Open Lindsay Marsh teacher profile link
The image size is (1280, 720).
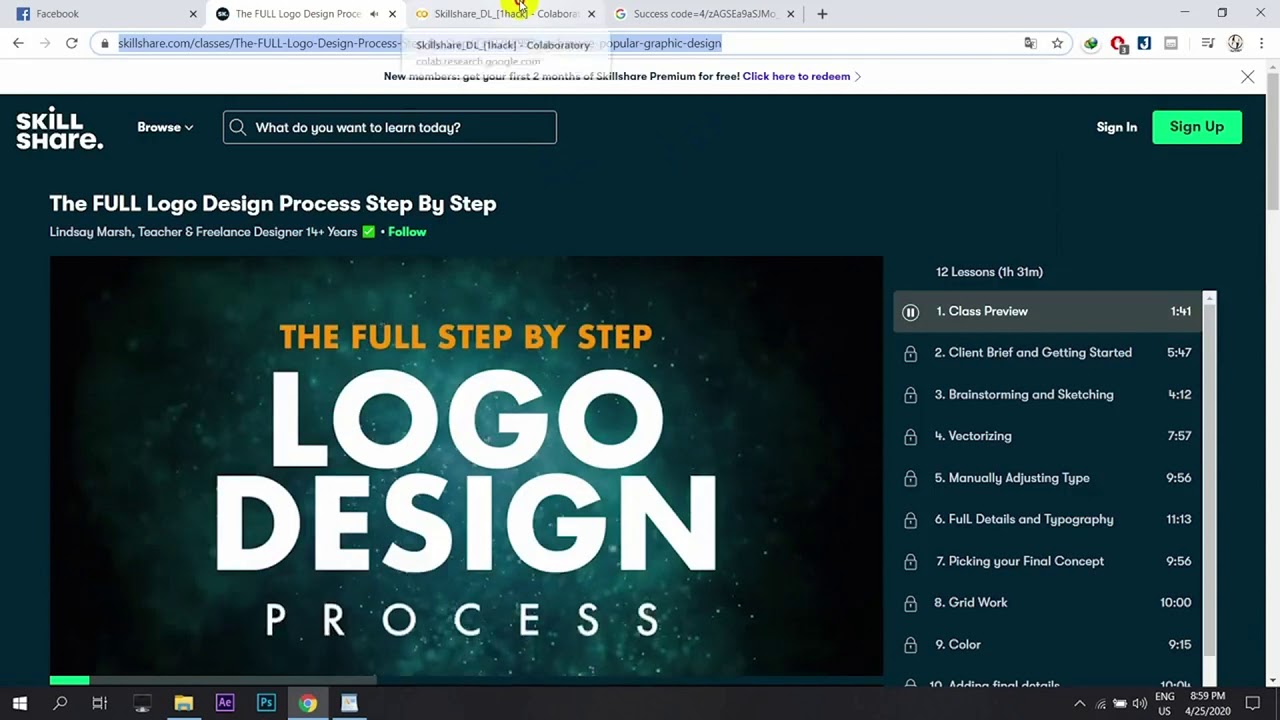click(x=203, y=232)
